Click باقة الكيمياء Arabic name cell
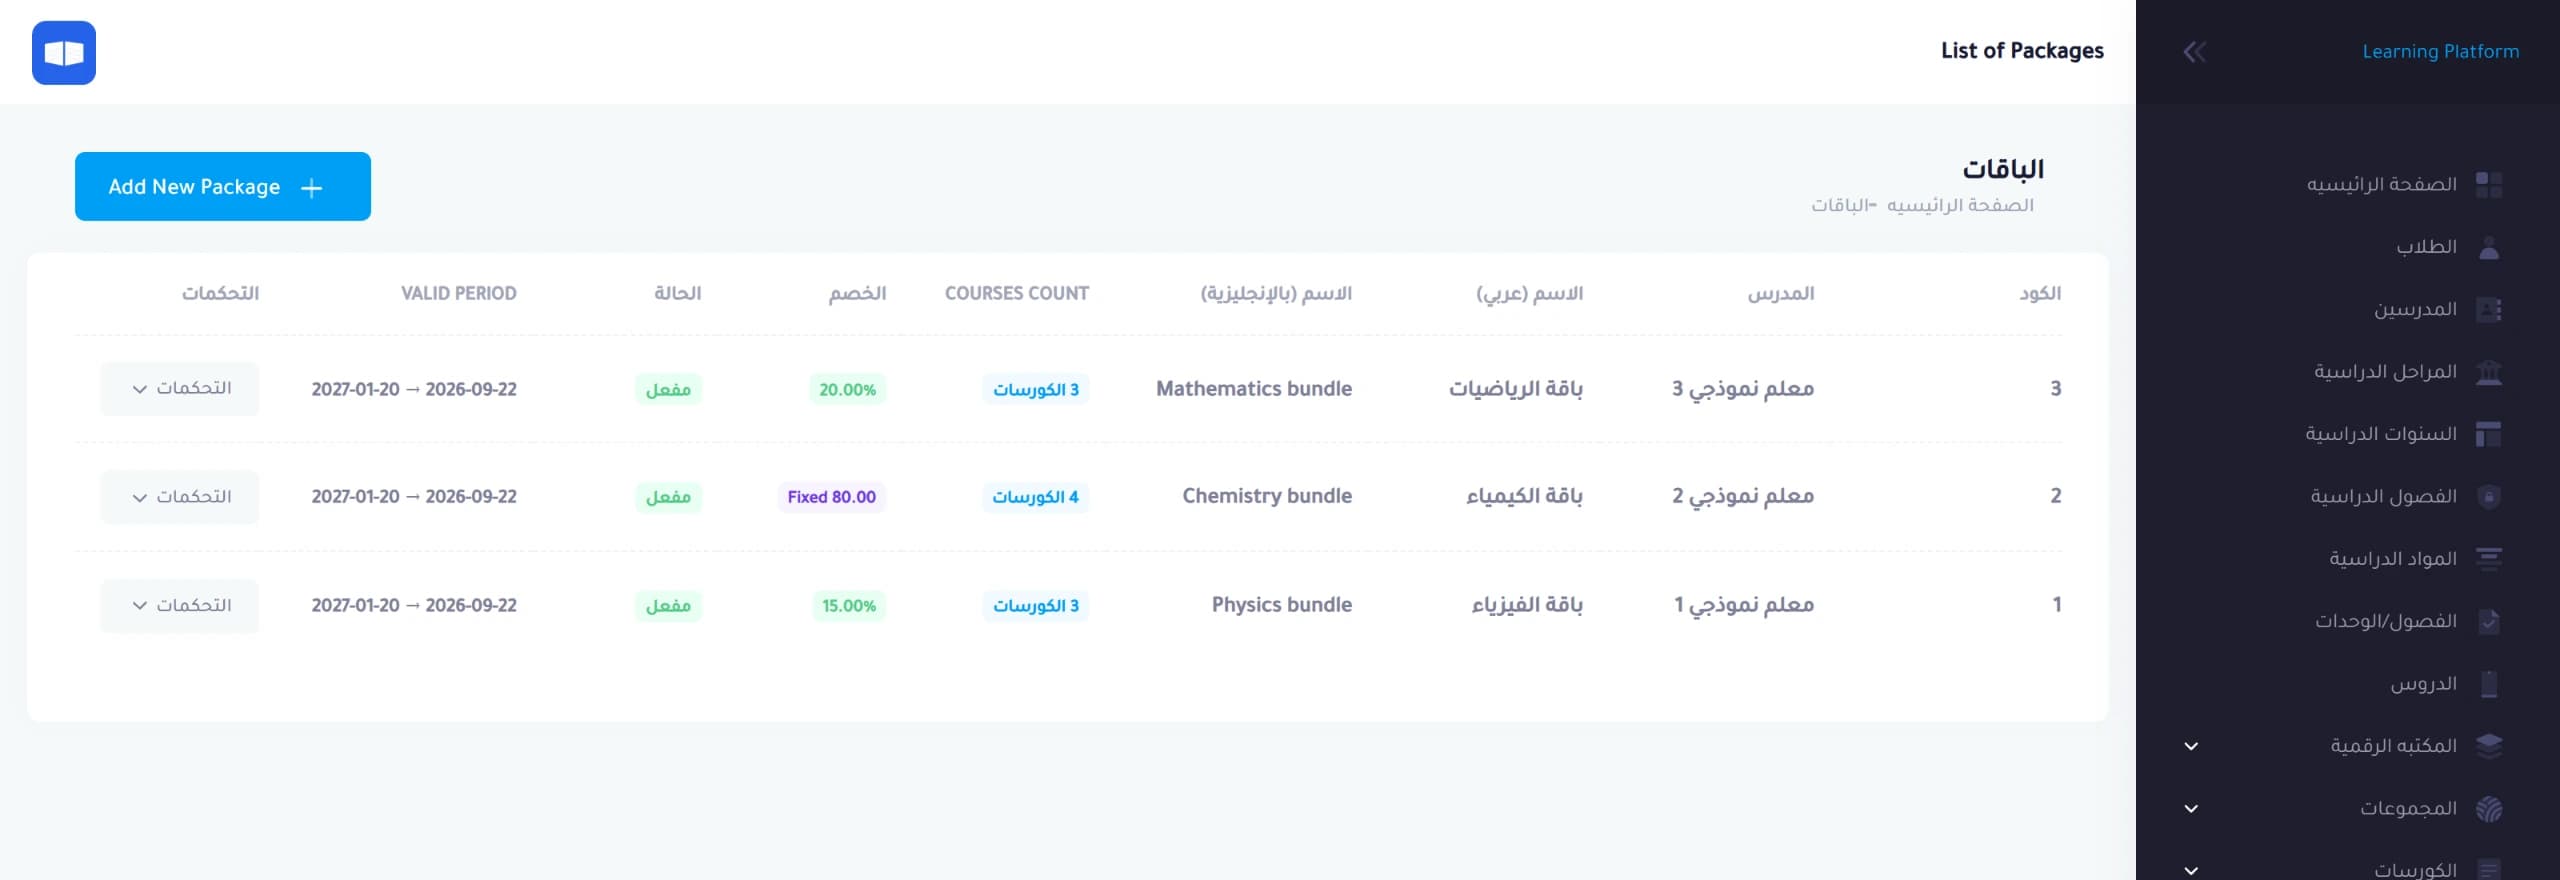Viewport: 2560px width, 880px height. [x=1524, y=496]
